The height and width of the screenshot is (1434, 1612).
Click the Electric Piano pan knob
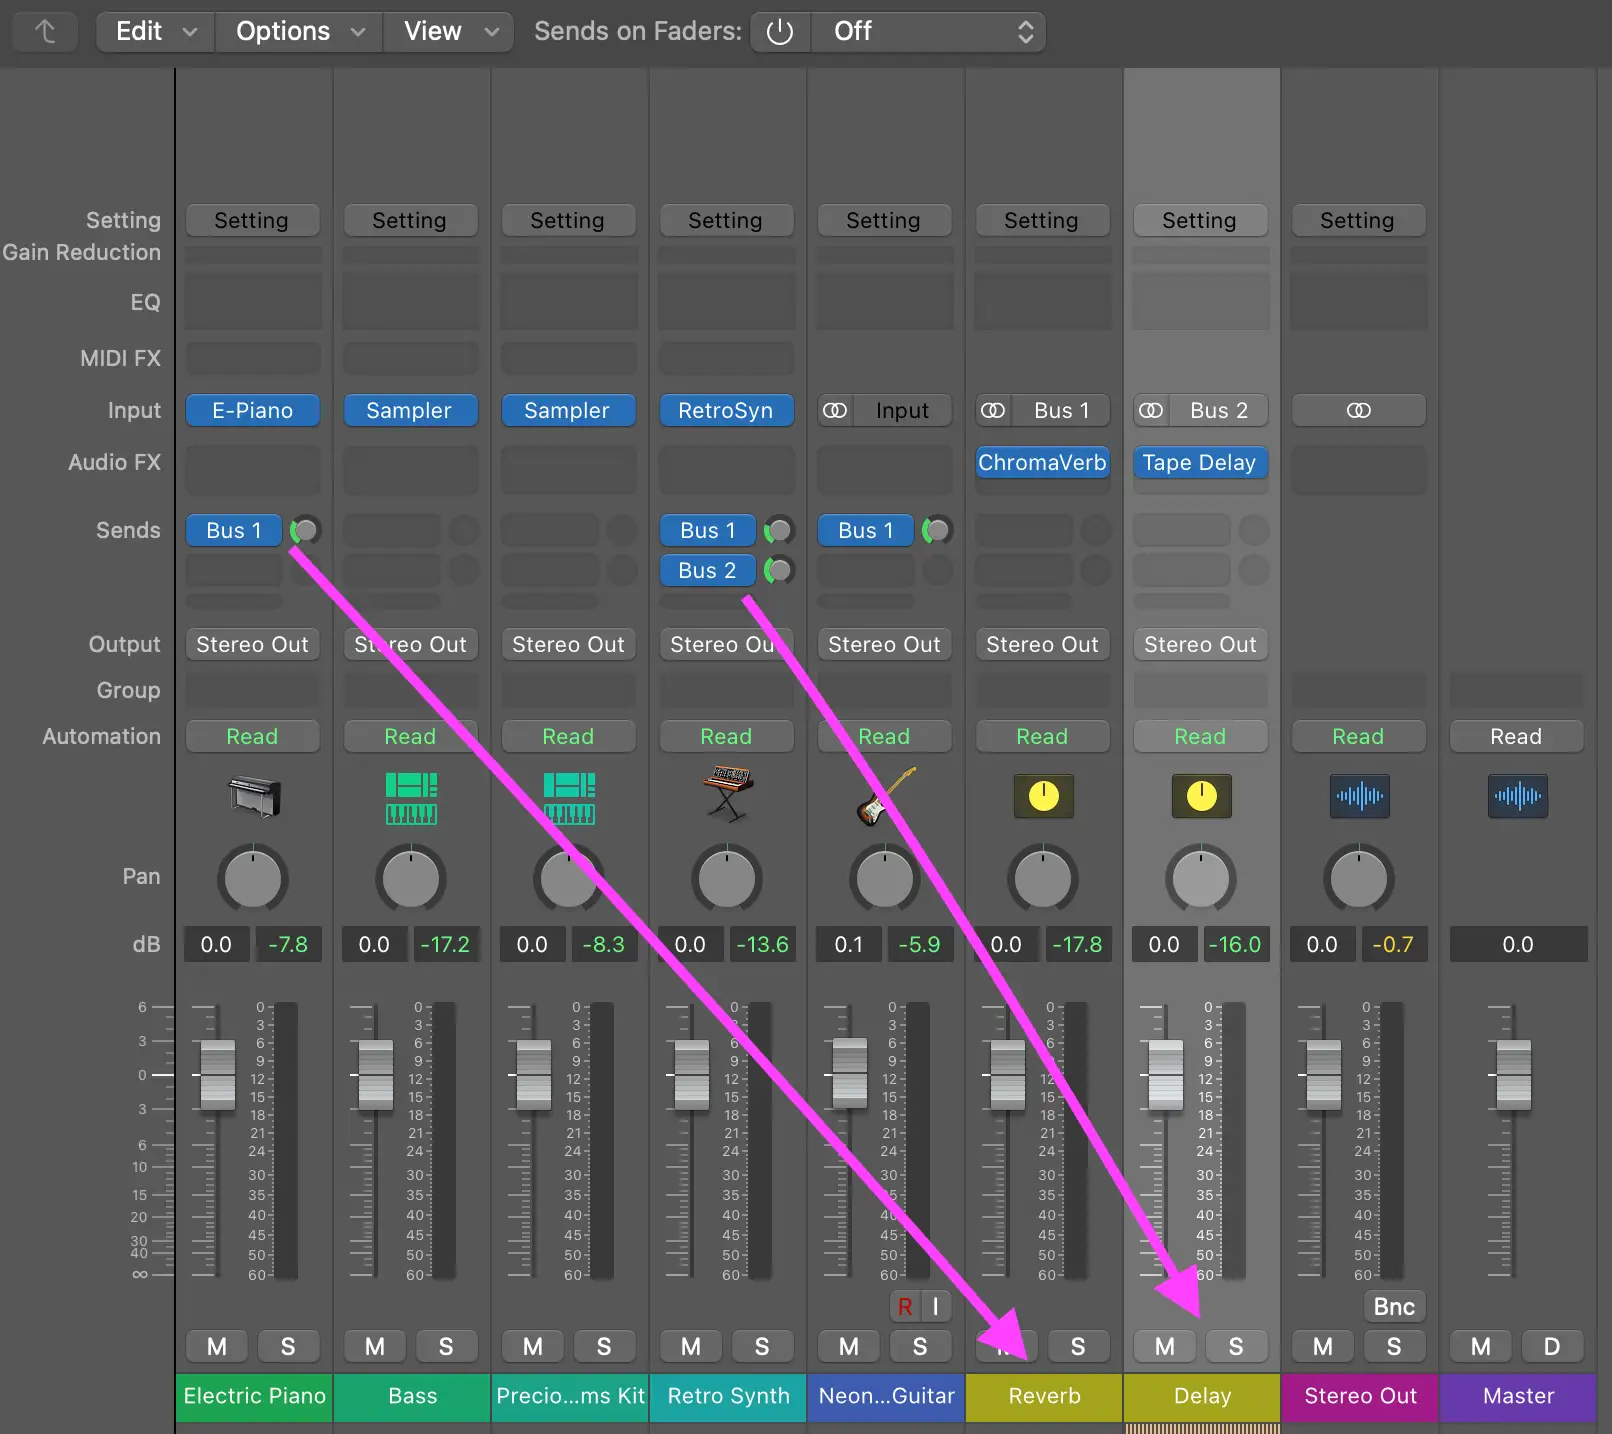coord(253,879)
